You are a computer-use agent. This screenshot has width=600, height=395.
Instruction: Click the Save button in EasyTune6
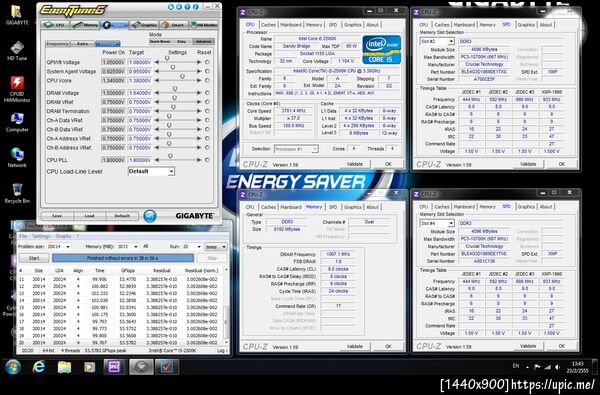pyautogui.click(x=57, y=216)
